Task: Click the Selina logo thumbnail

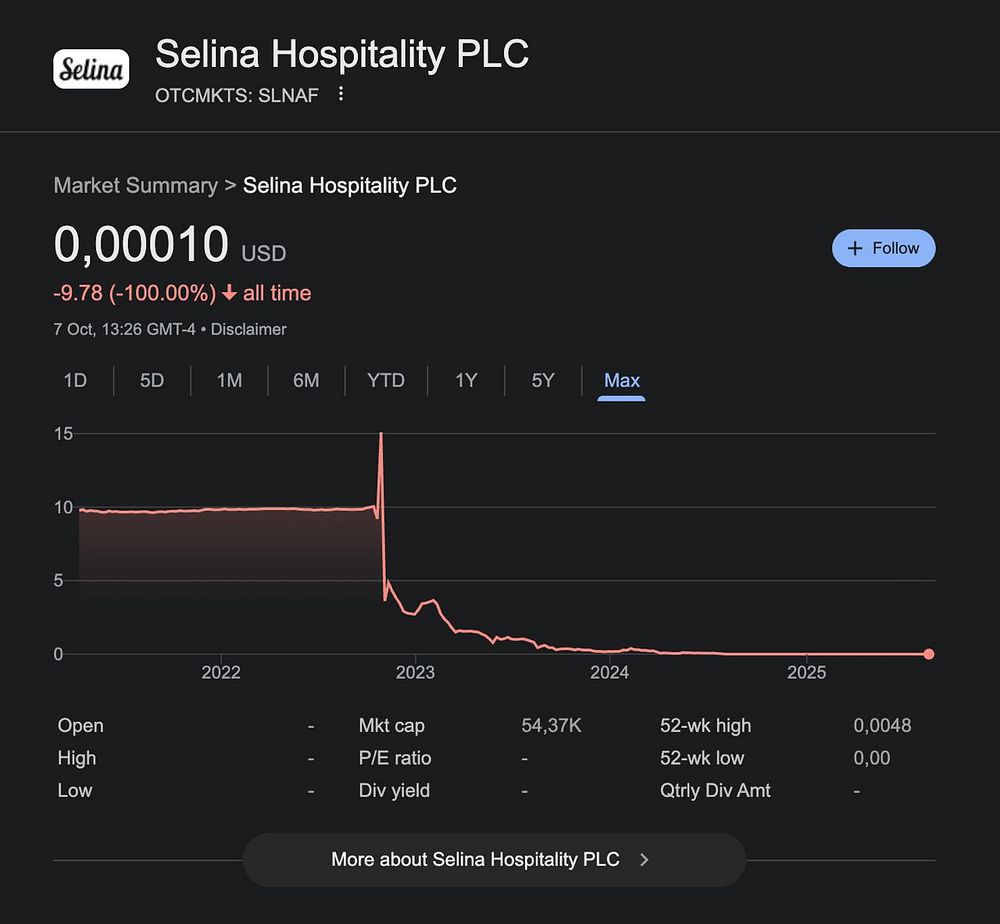Action: pyautogui.click(x=91, y=69)
